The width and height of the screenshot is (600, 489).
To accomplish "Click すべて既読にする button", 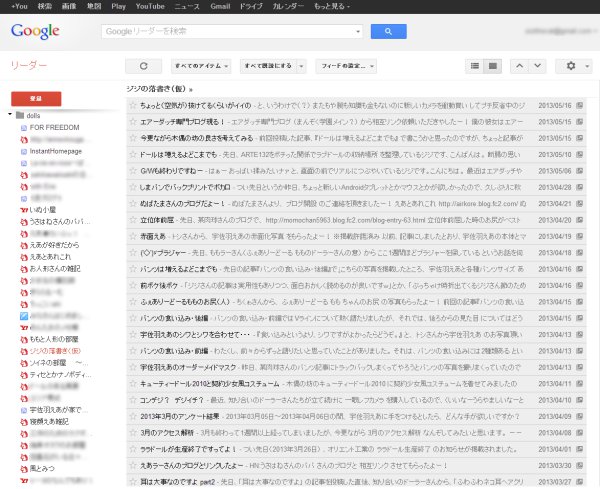I will (268, 66).
